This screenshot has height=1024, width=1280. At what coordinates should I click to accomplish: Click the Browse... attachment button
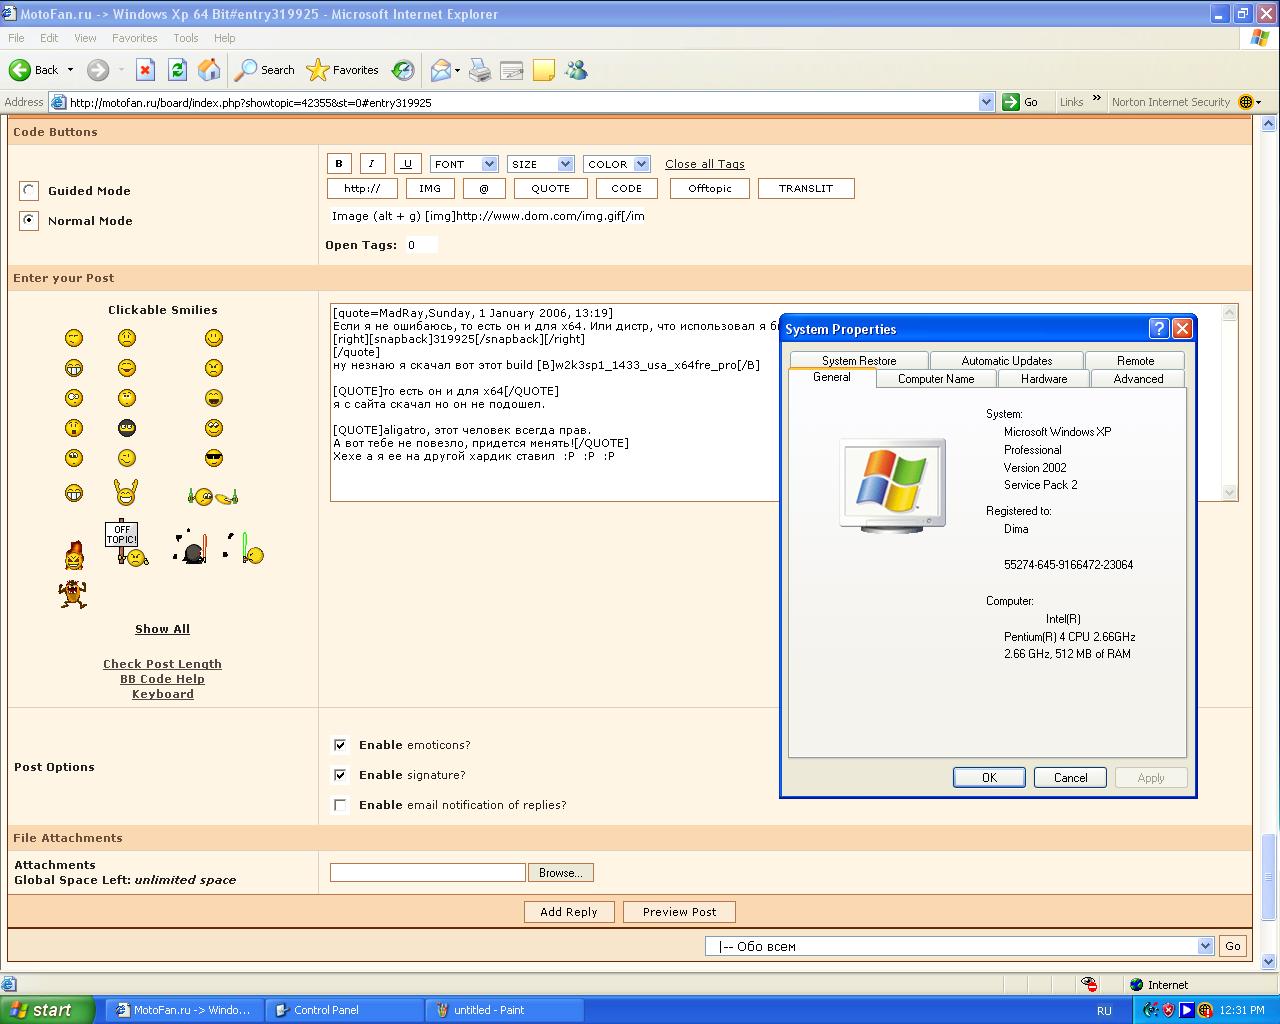tap(561, 873)
